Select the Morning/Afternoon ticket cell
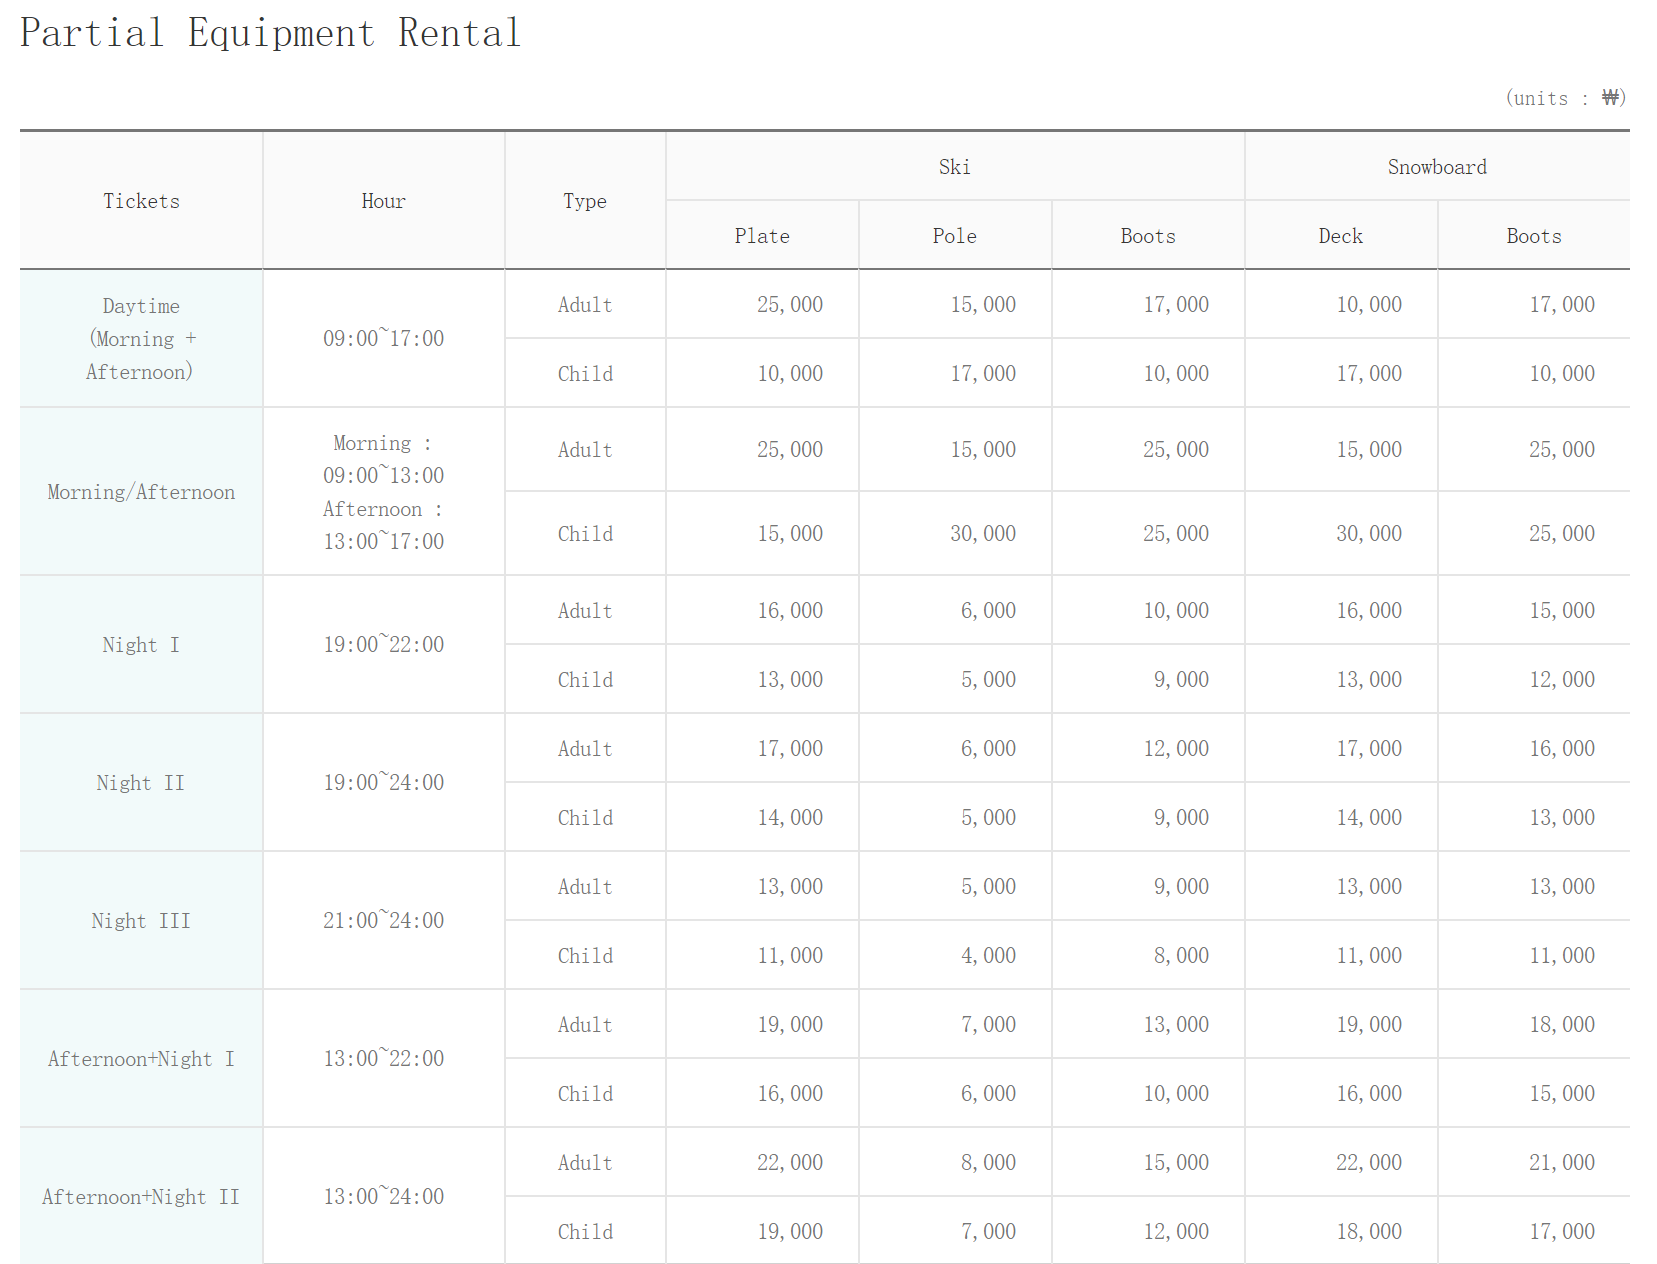The width and height of the screenshot is (1657, 1264). click(x=141, y=492)
